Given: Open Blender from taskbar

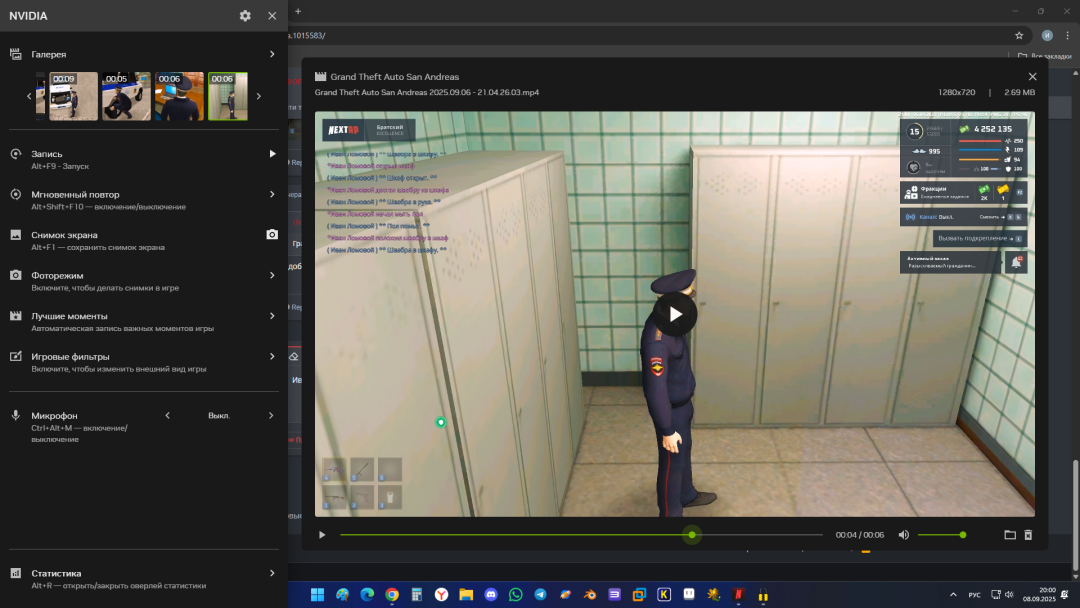Looking at the screenshot, I should click(590, 595).
